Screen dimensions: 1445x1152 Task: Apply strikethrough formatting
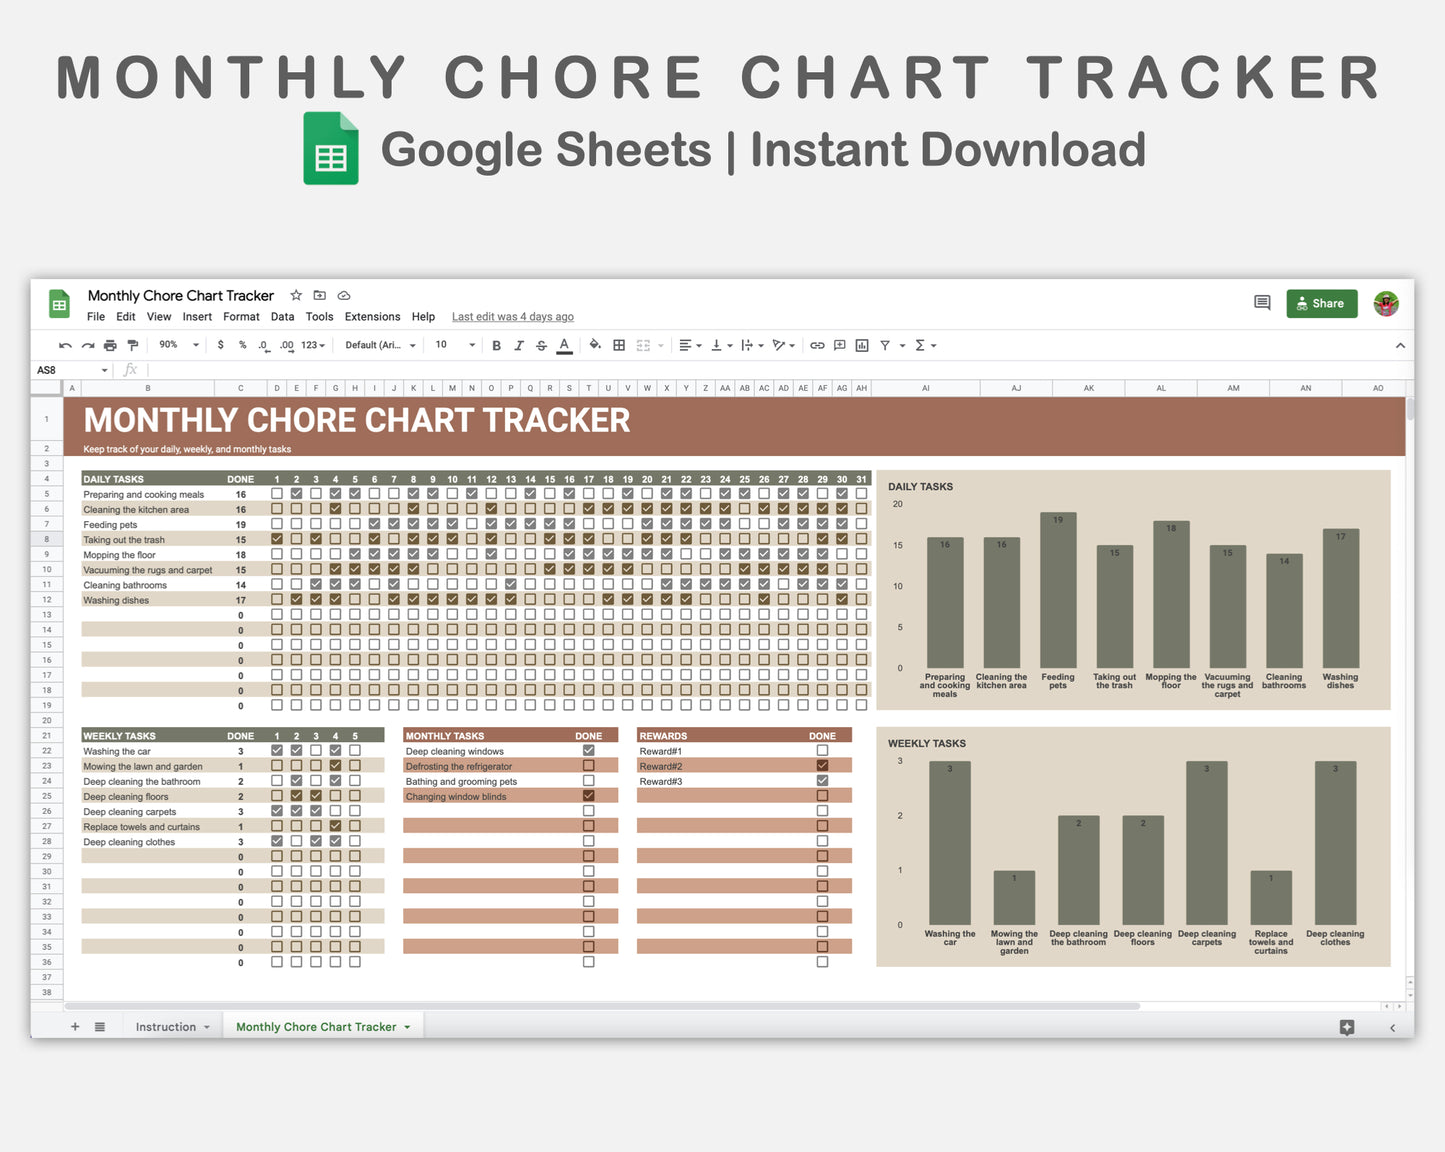point(541,345)
